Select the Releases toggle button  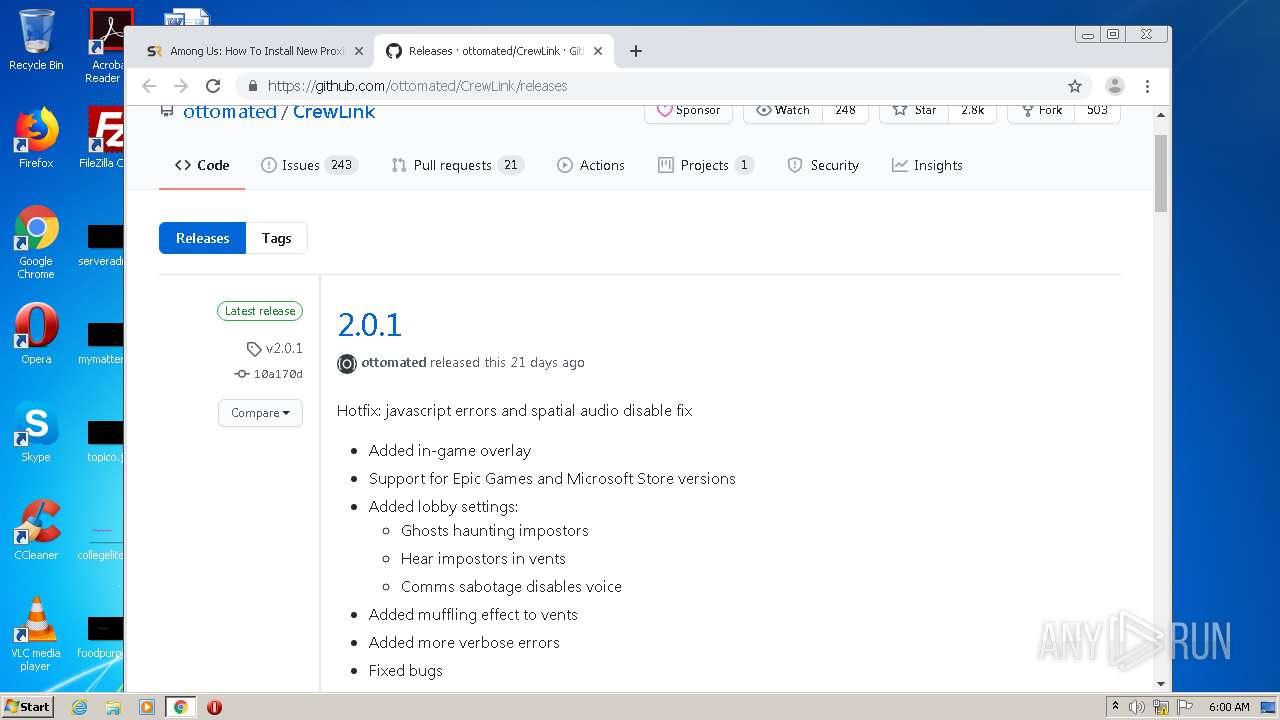tap(202, 238)
